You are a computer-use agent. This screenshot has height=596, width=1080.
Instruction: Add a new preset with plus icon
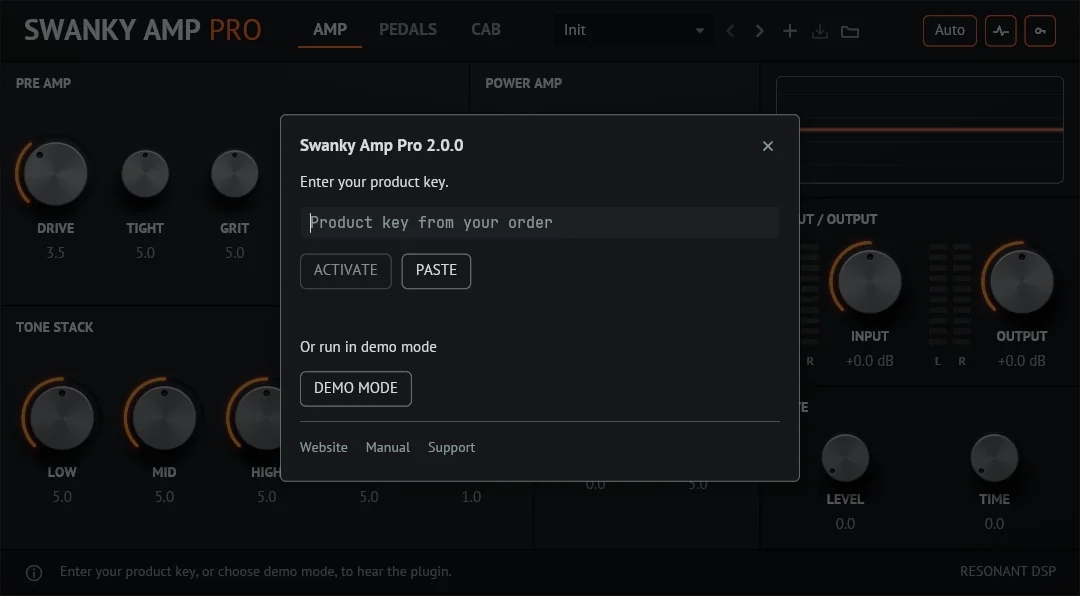[x=790, y=31]
